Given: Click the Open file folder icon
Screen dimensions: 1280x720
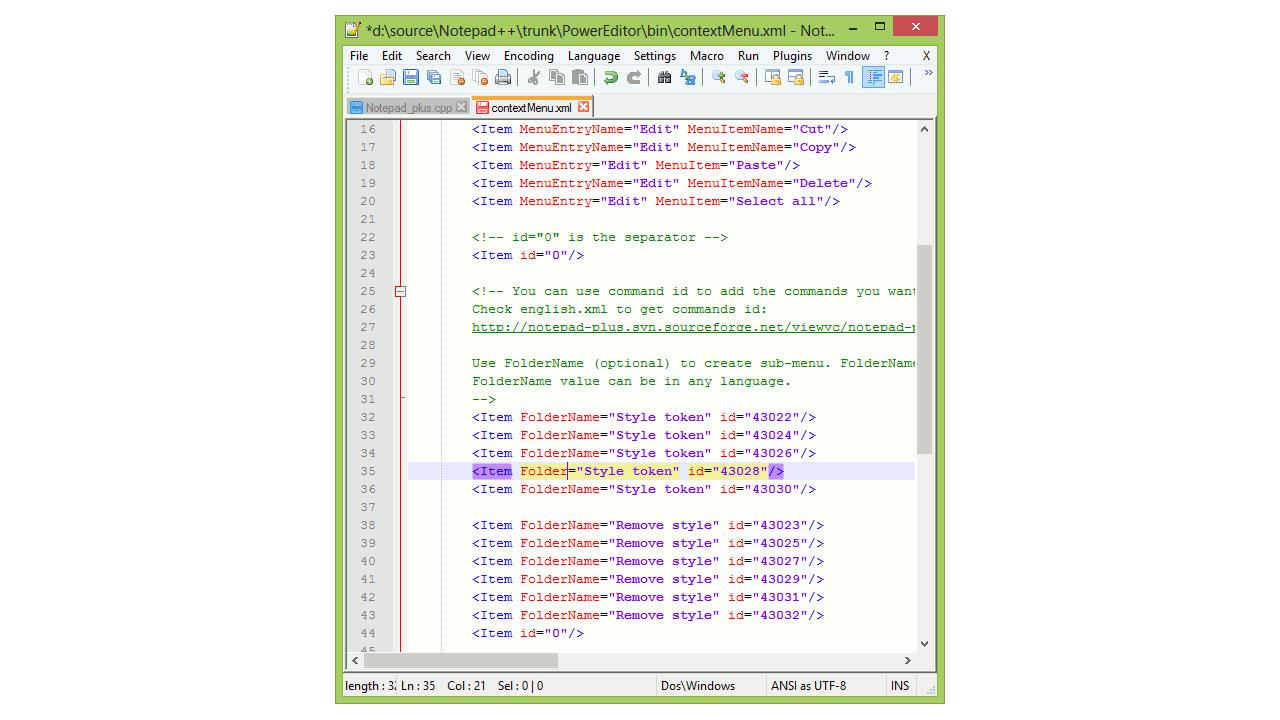Looking at the screenshot, I should coord(388,77).
